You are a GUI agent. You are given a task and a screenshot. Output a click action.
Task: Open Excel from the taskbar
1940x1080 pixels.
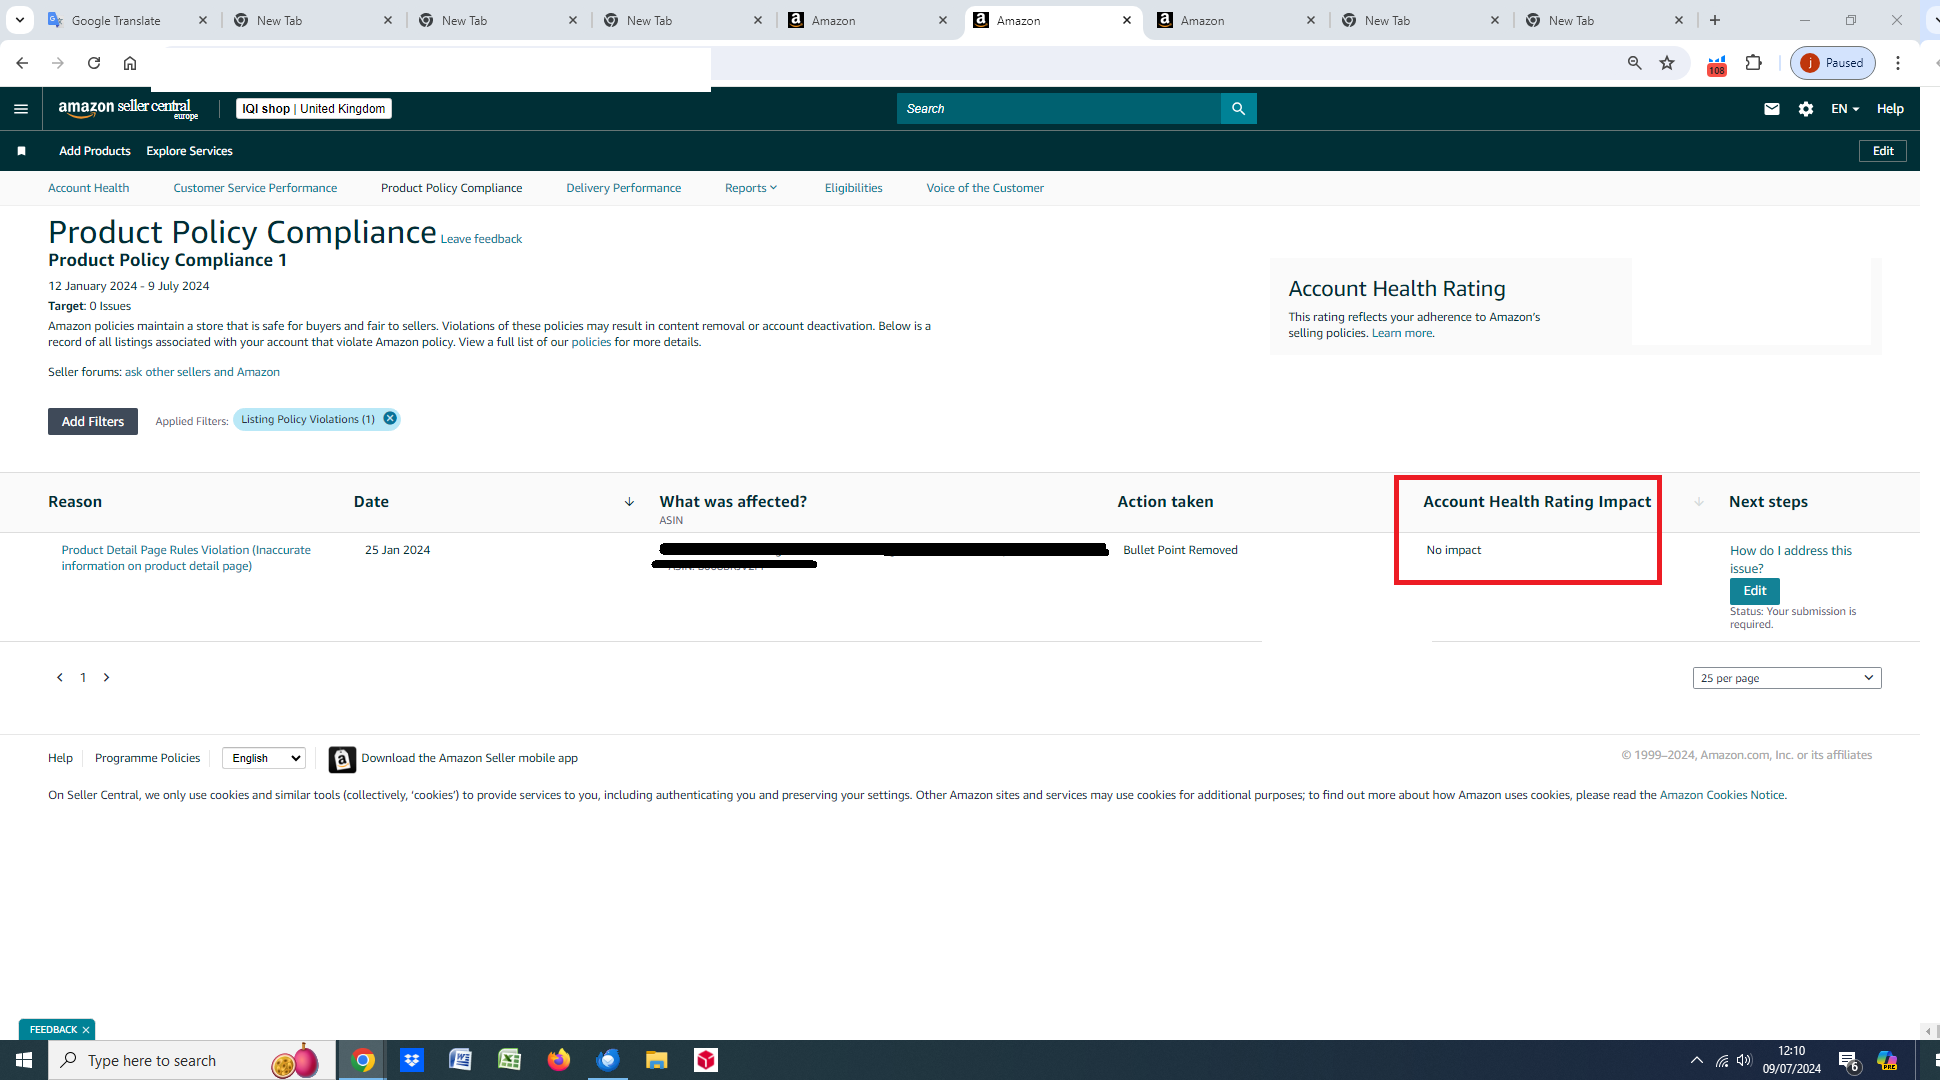[509, 1060]
